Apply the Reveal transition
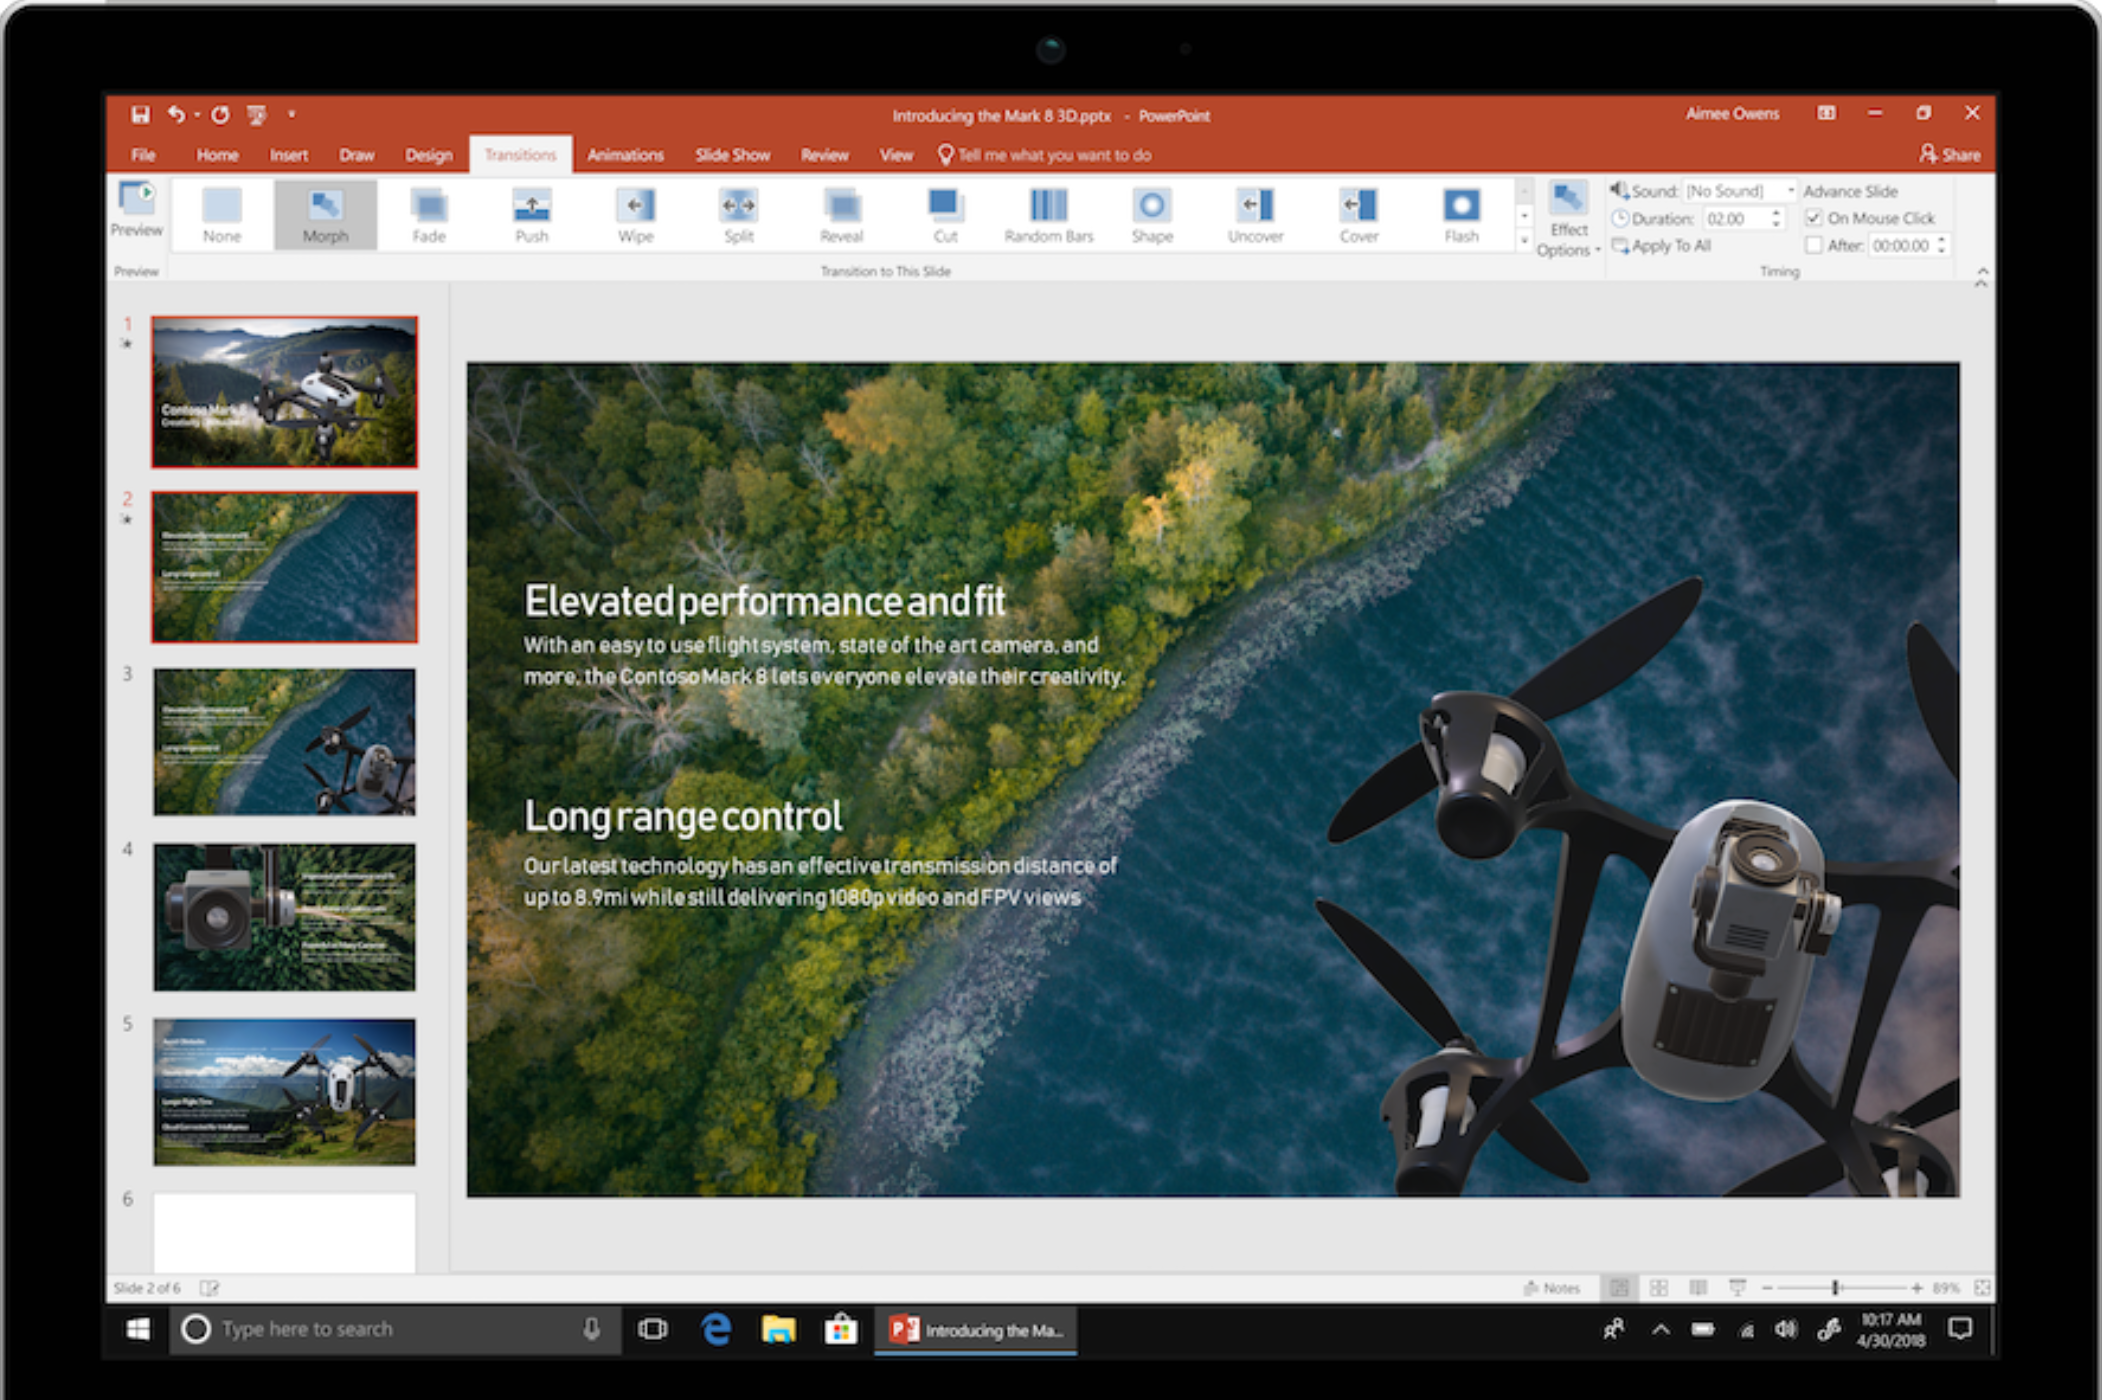Viewport: 2102px width, 1400px height. tap(842, 215)
